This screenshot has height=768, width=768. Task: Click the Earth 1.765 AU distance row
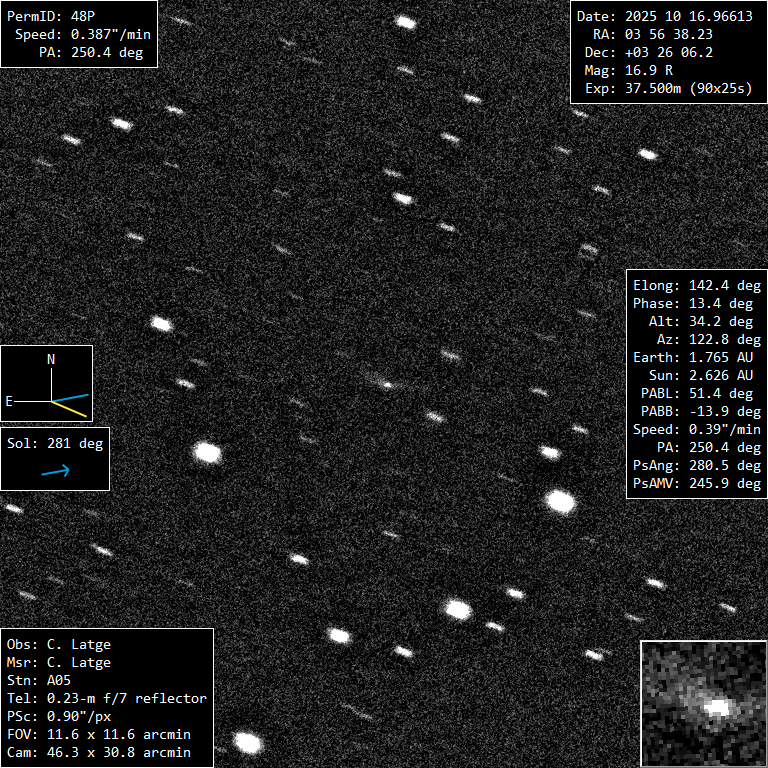point(696,357)
